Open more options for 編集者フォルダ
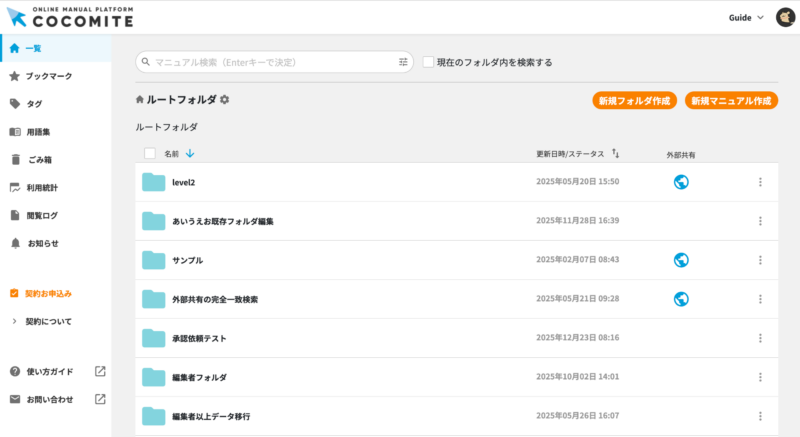The width and height of the screenshot is (800, 437). [760, 377]
